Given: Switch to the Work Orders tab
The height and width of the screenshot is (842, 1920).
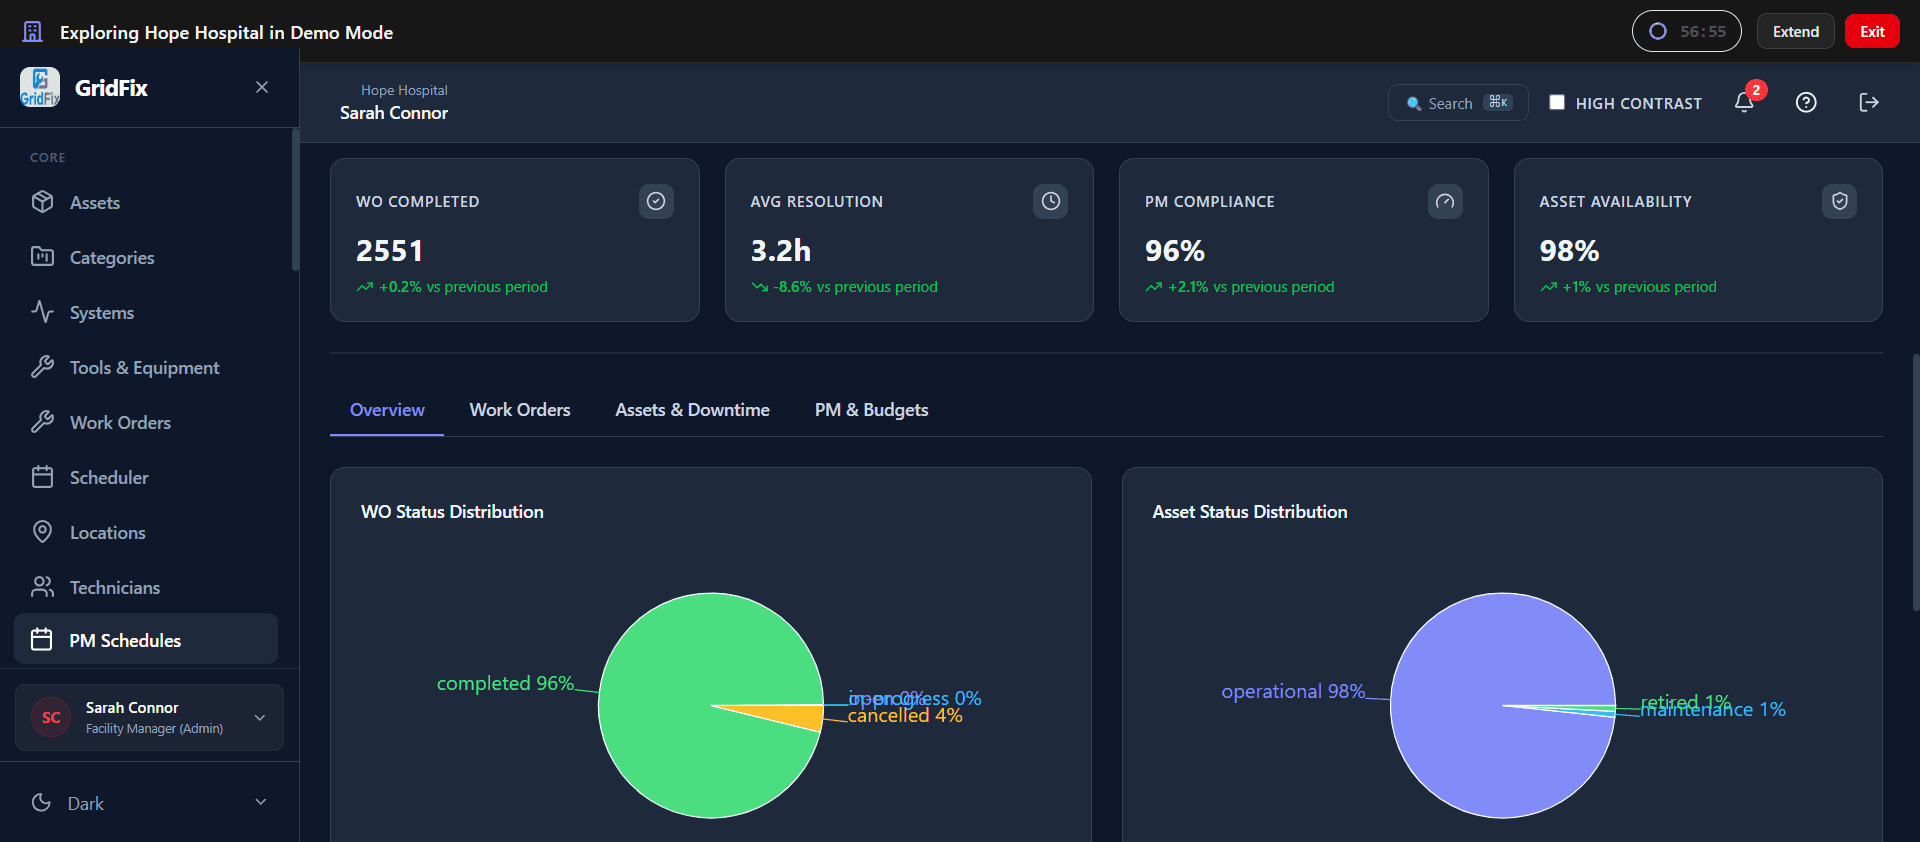Looking at the screenshot, I should pyautogui.click(x=520, y=410).
